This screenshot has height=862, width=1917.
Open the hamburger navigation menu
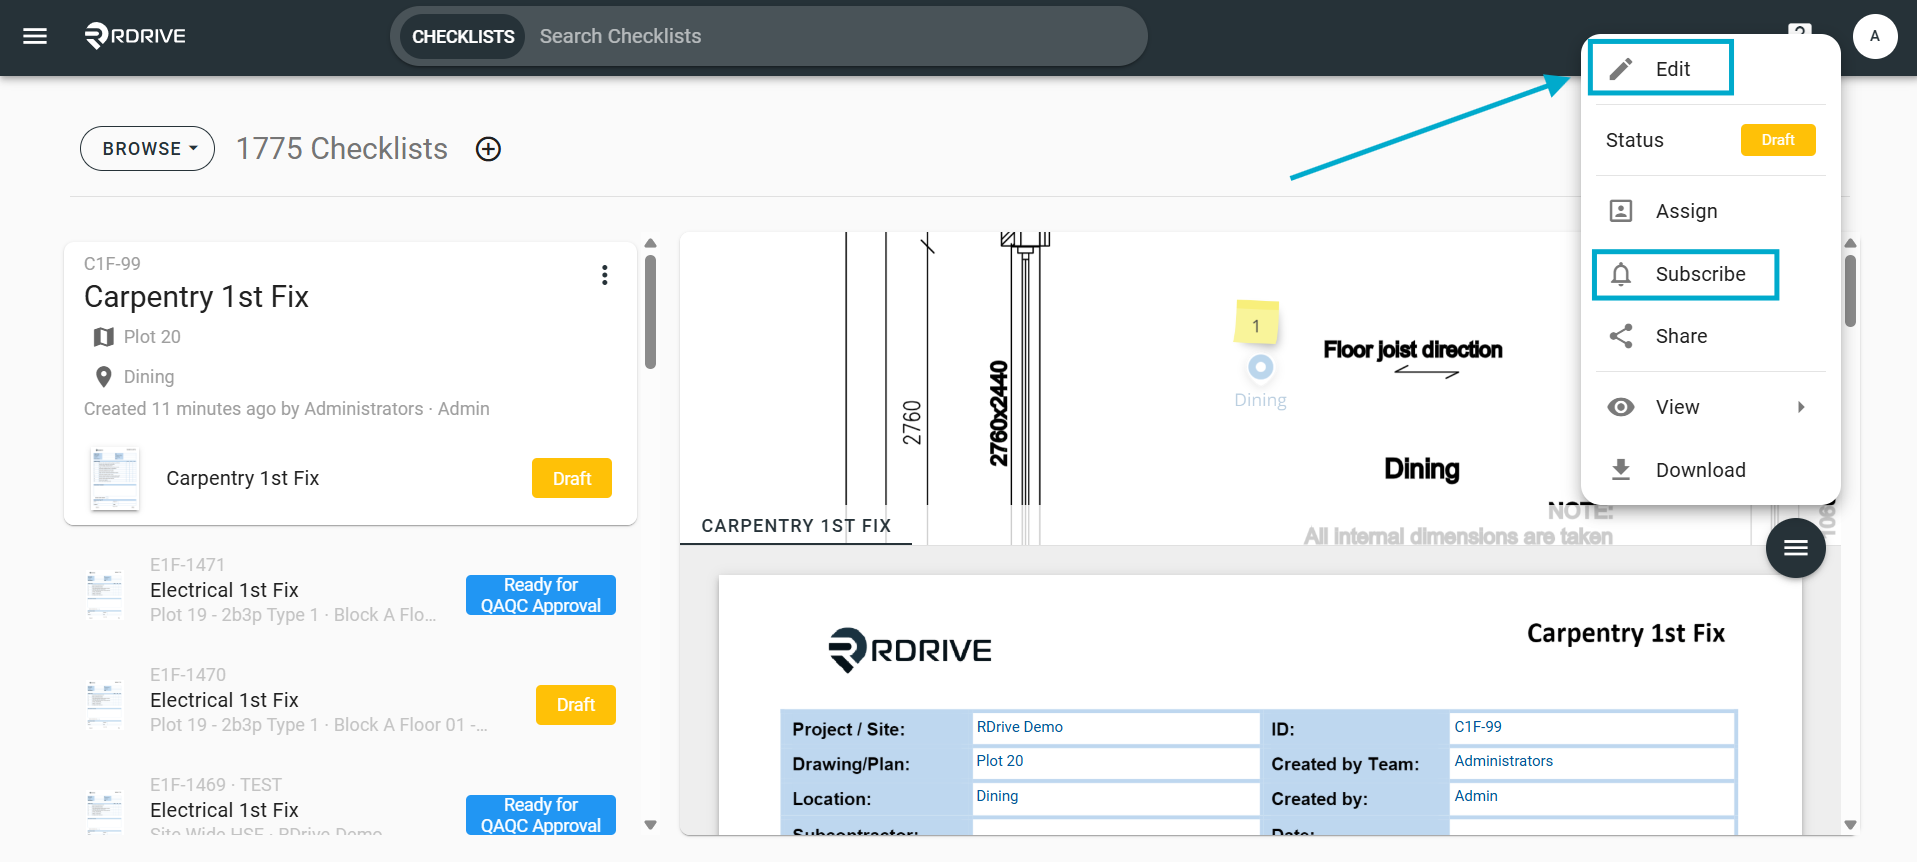coord(35,36)
